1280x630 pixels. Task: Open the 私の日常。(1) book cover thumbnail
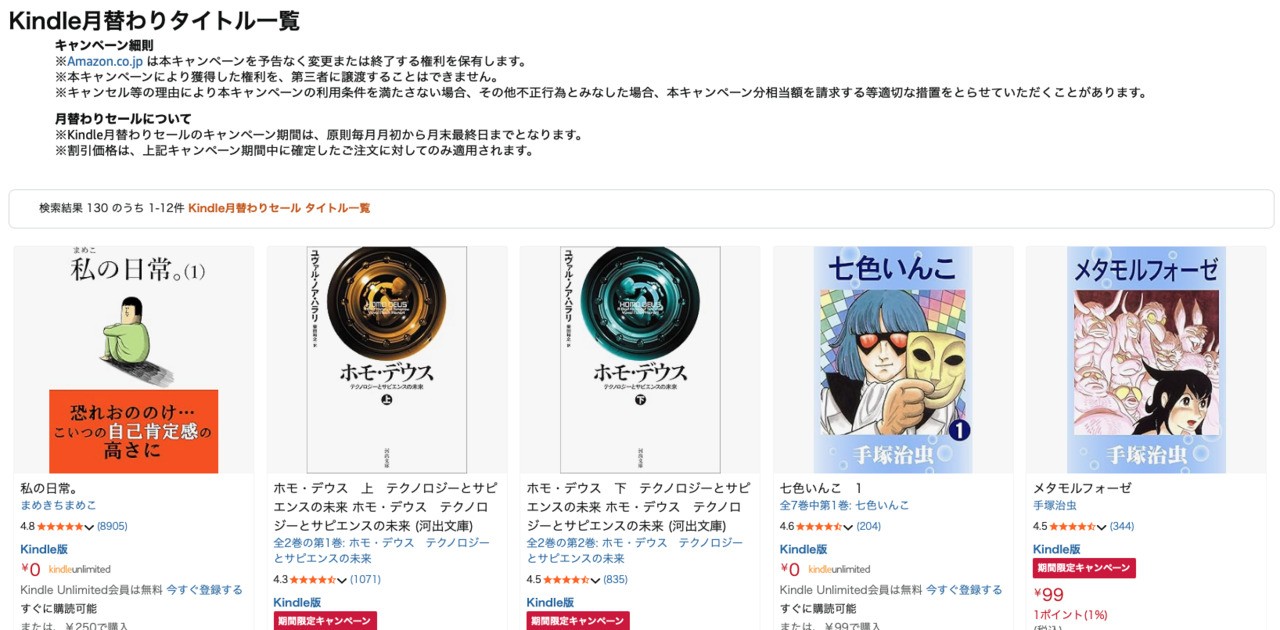[x=133, y=360]
